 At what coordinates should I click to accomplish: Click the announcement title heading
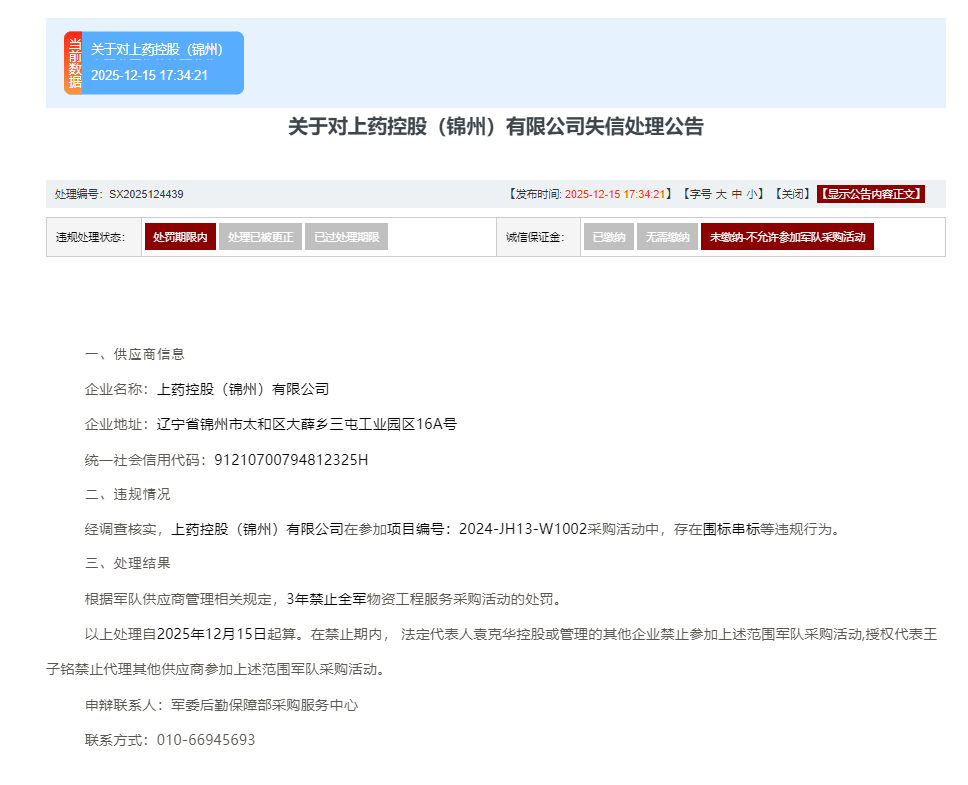(x=496, y=127)
